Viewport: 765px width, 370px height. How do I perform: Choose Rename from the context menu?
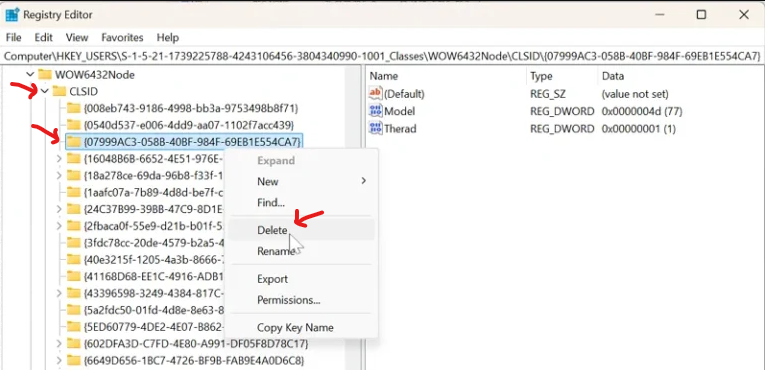[x=302, y=251]
